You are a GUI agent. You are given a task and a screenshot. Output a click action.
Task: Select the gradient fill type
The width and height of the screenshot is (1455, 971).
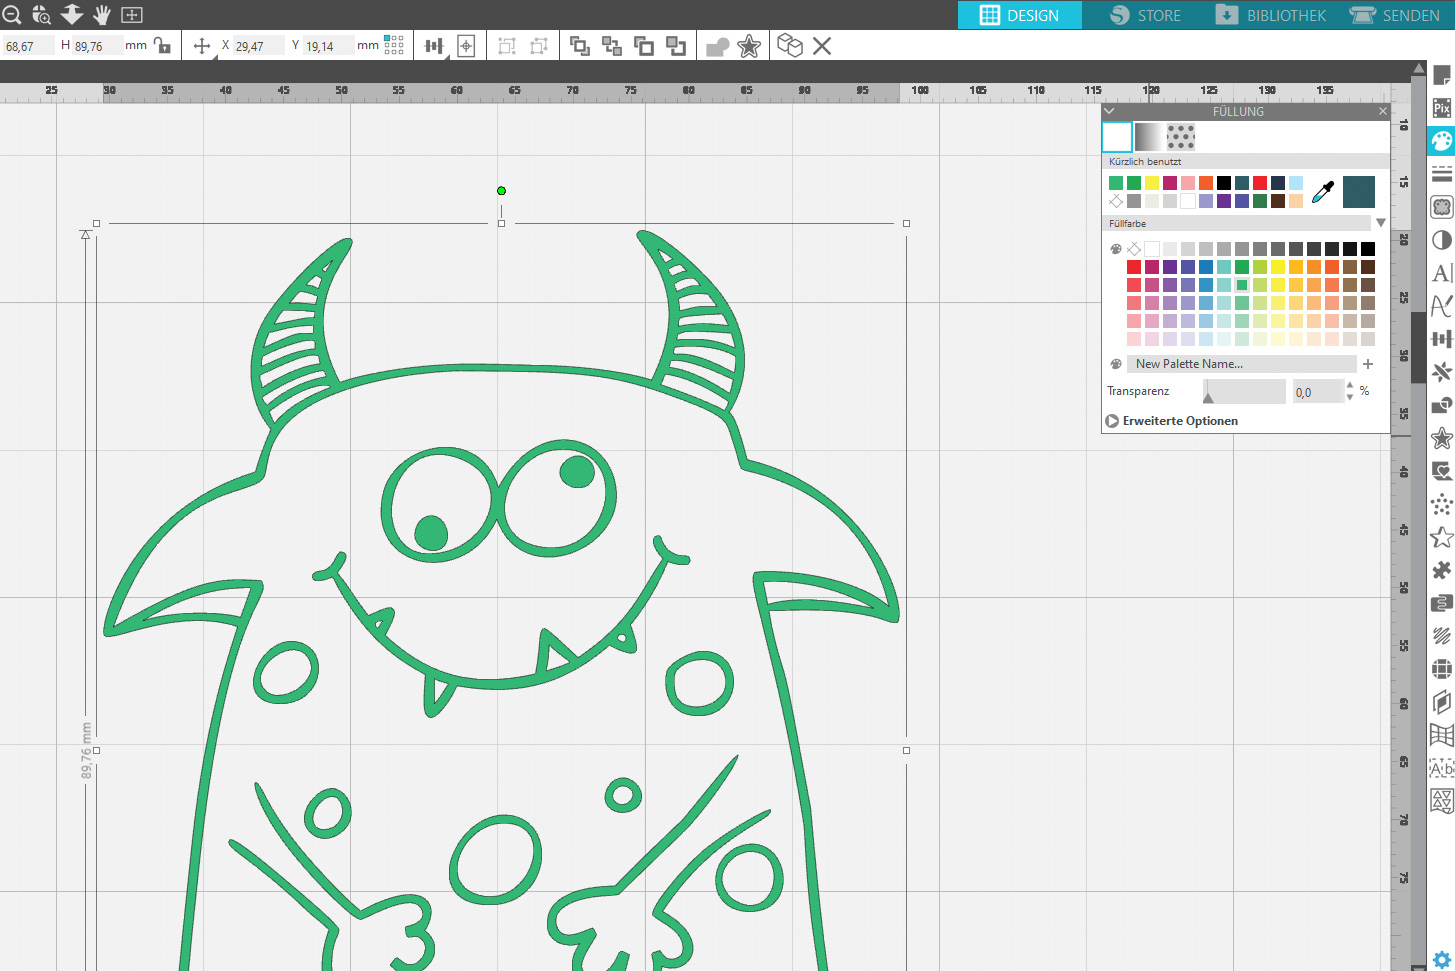point(1149,137)
